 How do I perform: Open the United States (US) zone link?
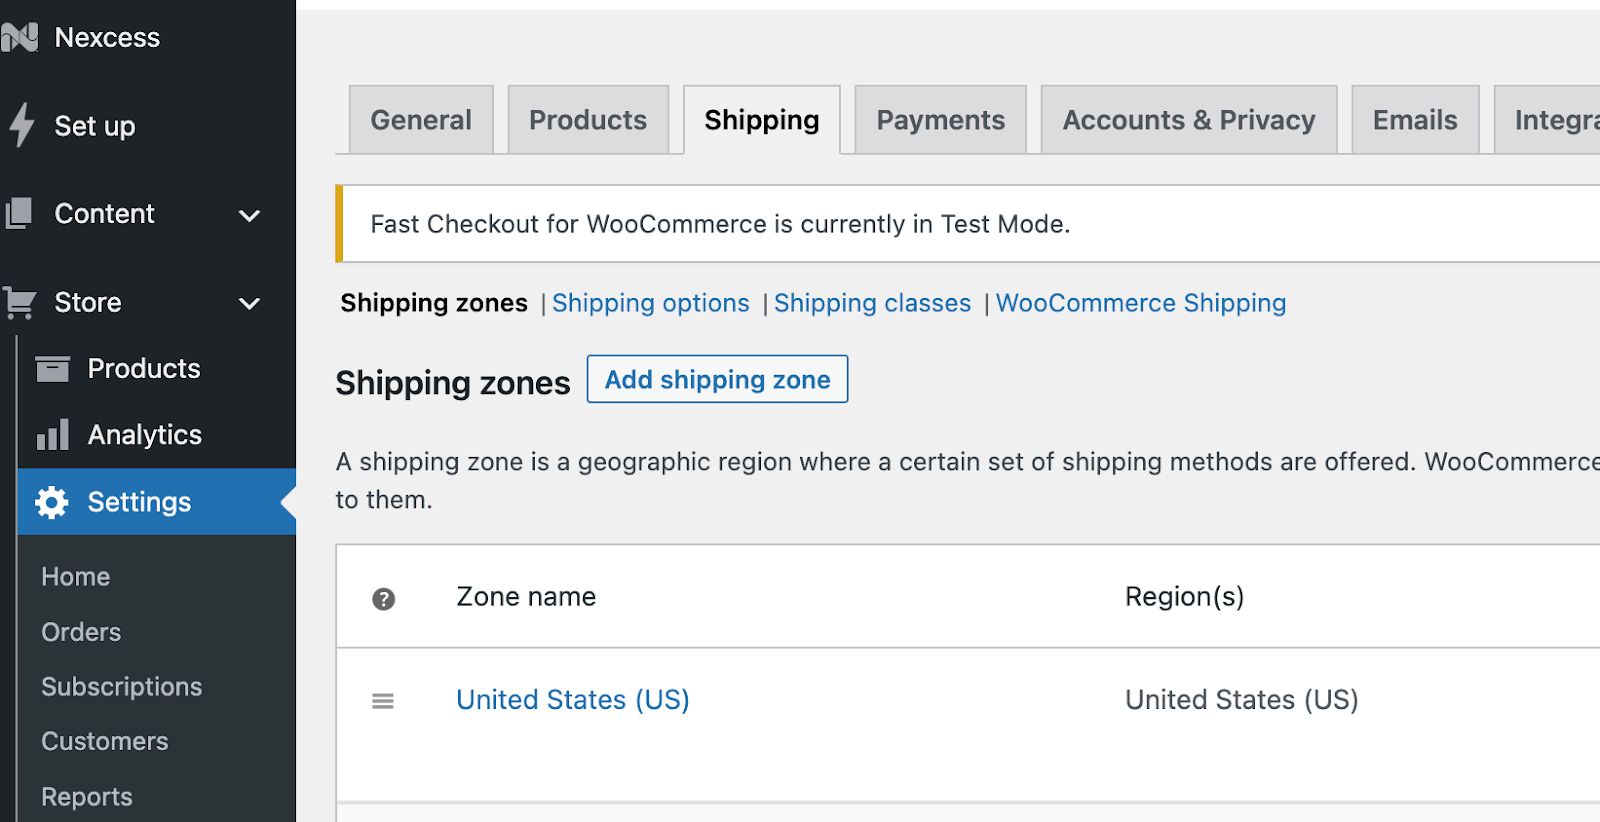(x=572, y=700)
